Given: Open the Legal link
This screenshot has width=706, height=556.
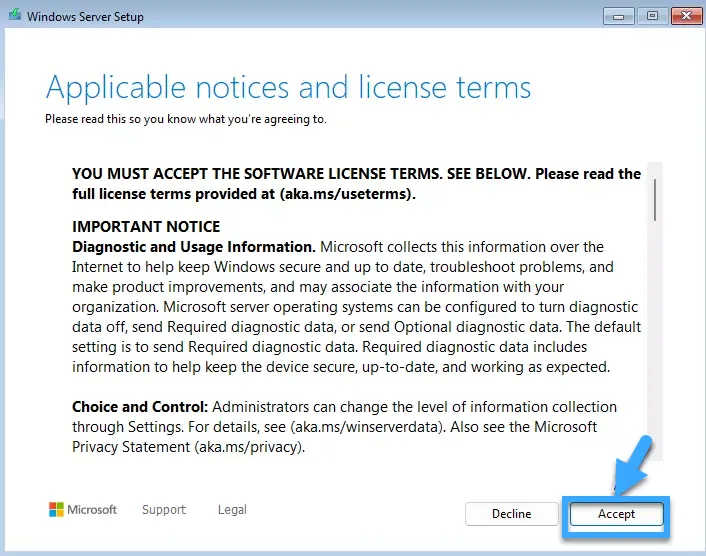Looking at the screenshot, I should [232, 510].
